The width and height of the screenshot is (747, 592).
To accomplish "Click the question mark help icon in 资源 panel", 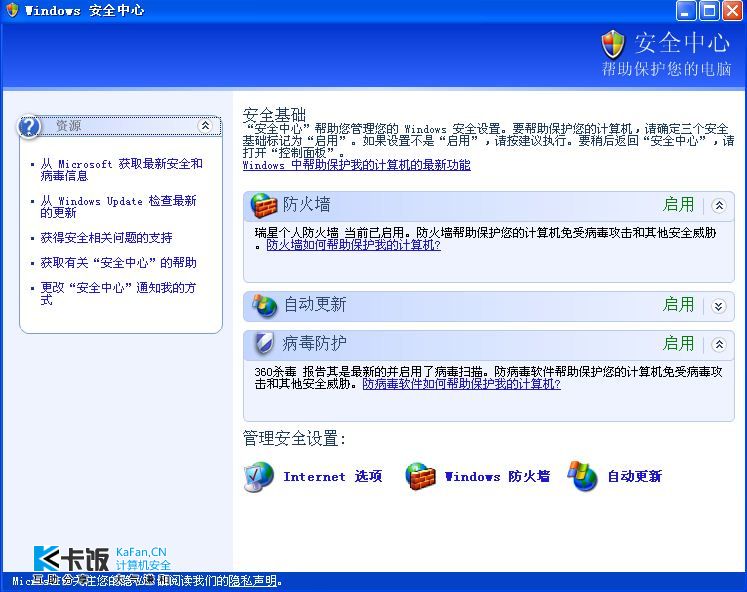I will pos(29,127).
